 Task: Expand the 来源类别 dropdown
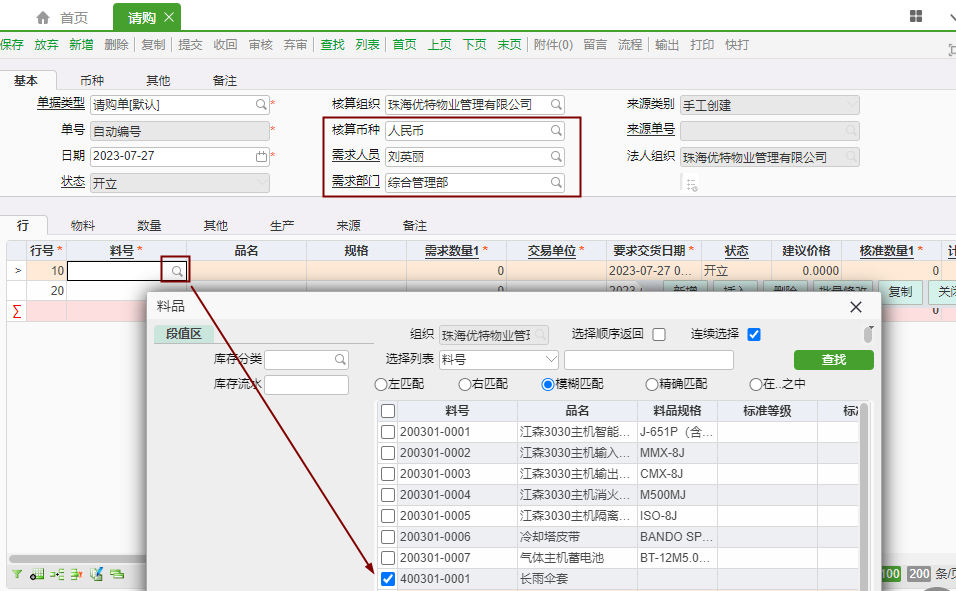click(x=851, y=104)
